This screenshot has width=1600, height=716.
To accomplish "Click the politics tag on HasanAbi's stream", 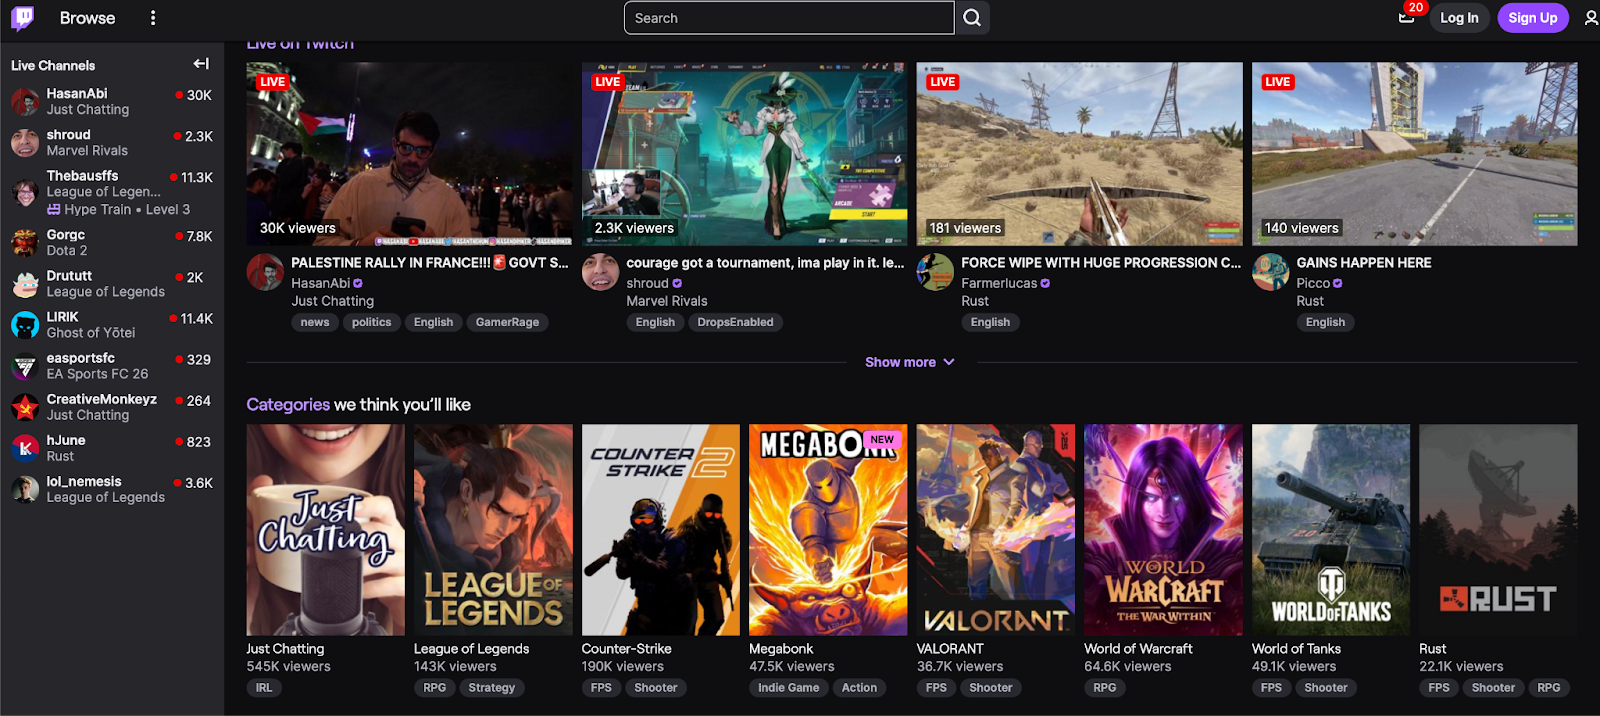I will click(x=371, y=322).
